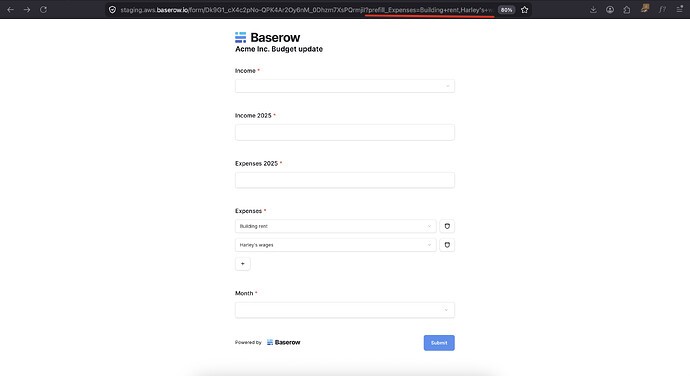Go back with the browser back arrow
The image size is (690, 376).
click(11, 9)
